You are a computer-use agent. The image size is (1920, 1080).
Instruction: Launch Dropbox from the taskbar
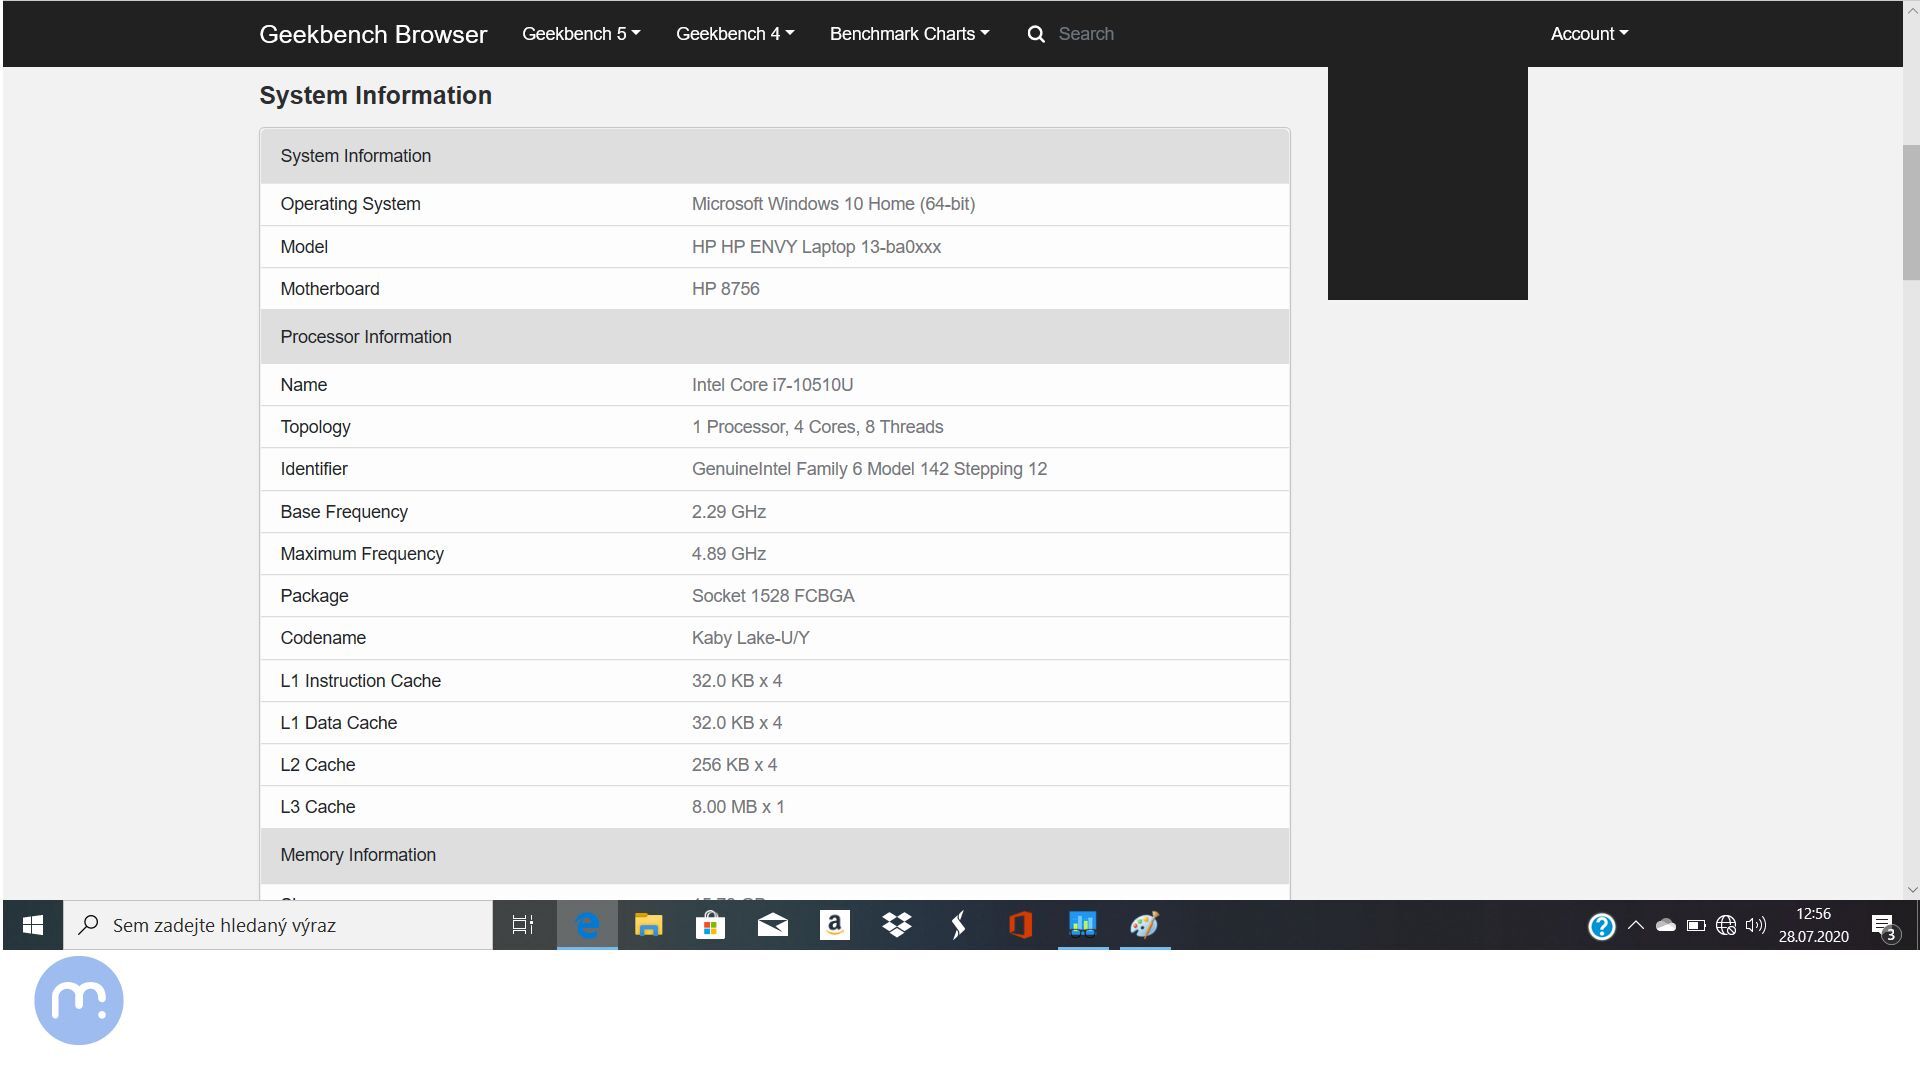tap(896, 925)
